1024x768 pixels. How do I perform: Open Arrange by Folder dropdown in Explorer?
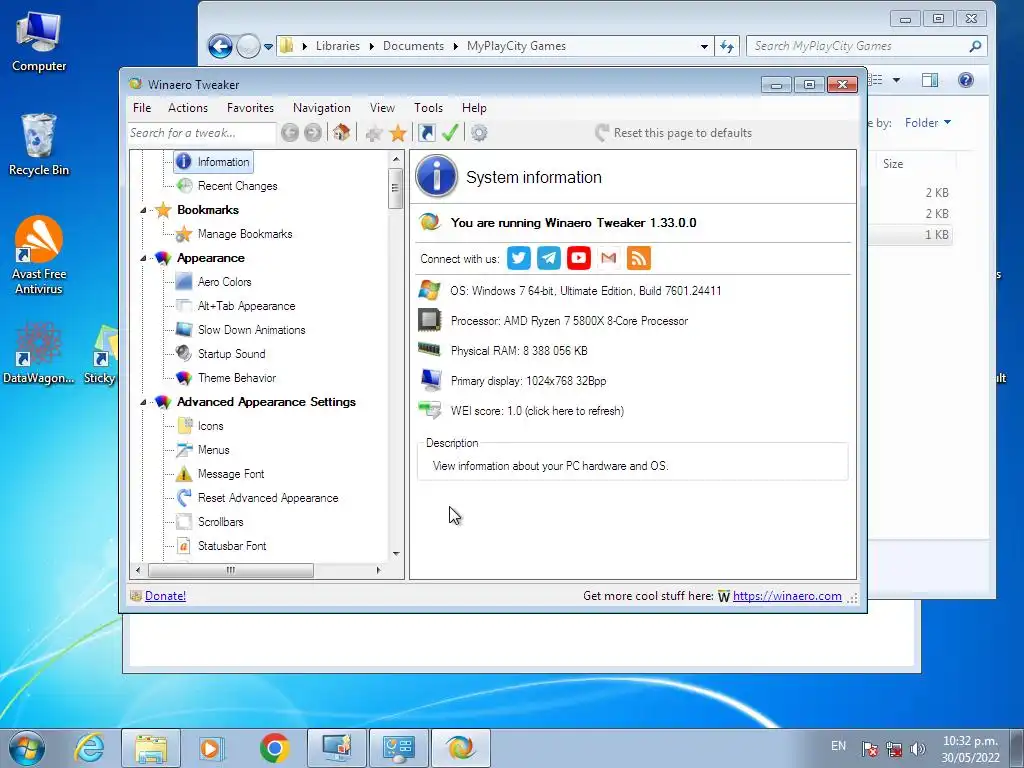click(x=928, y=123)
